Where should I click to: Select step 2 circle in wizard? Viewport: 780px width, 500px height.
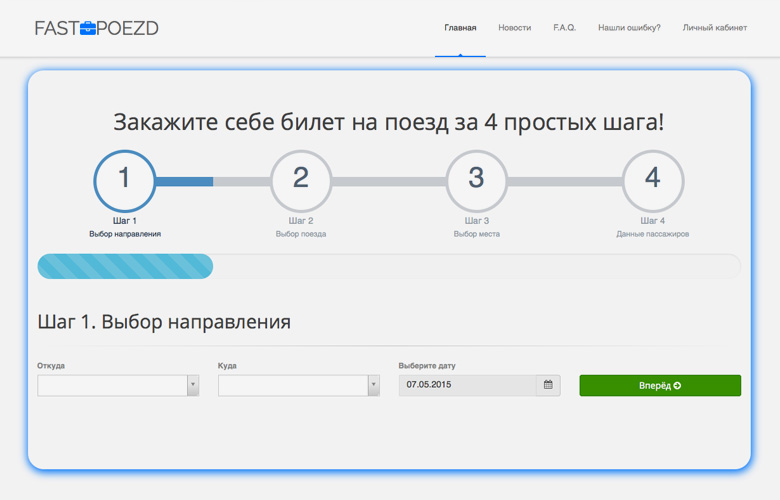(x=300, y=180)
